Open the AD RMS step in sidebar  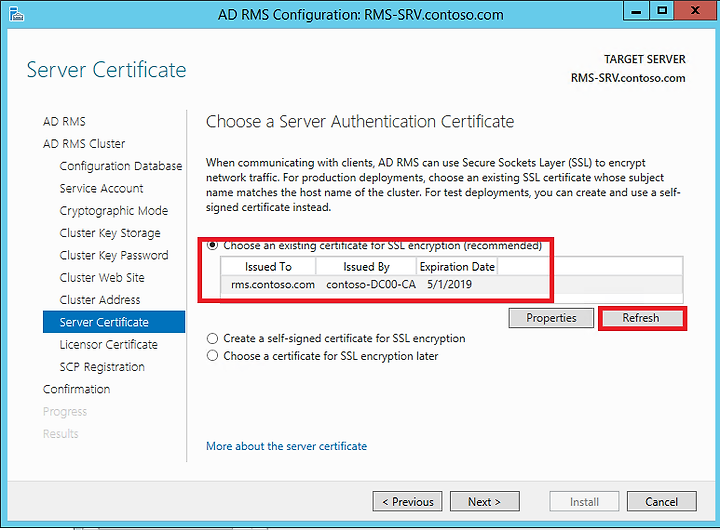[64, 122]
